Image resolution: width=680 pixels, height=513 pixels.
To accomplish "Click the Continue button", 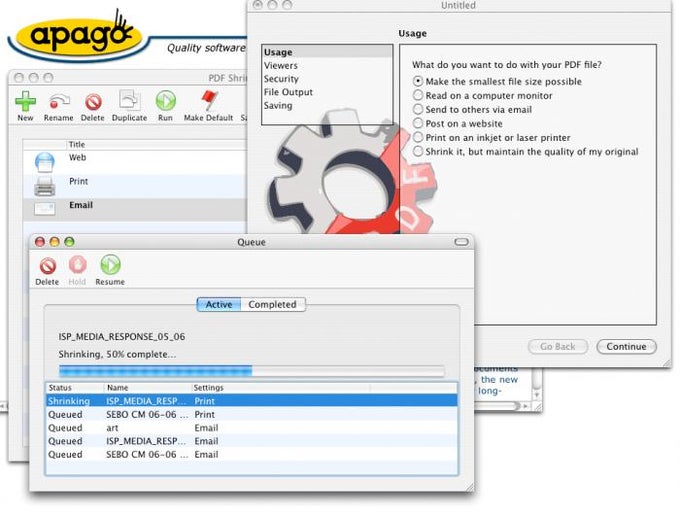I will (x=627, y=346).
